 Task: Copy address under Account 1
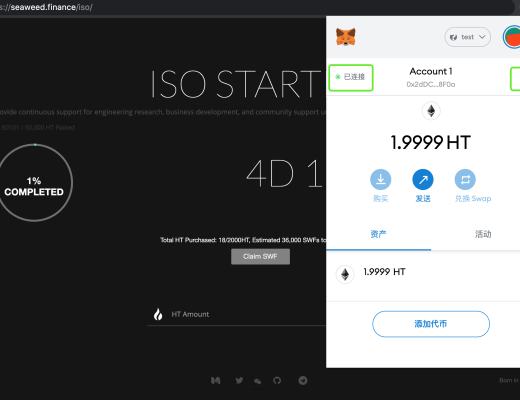[431, 84]
